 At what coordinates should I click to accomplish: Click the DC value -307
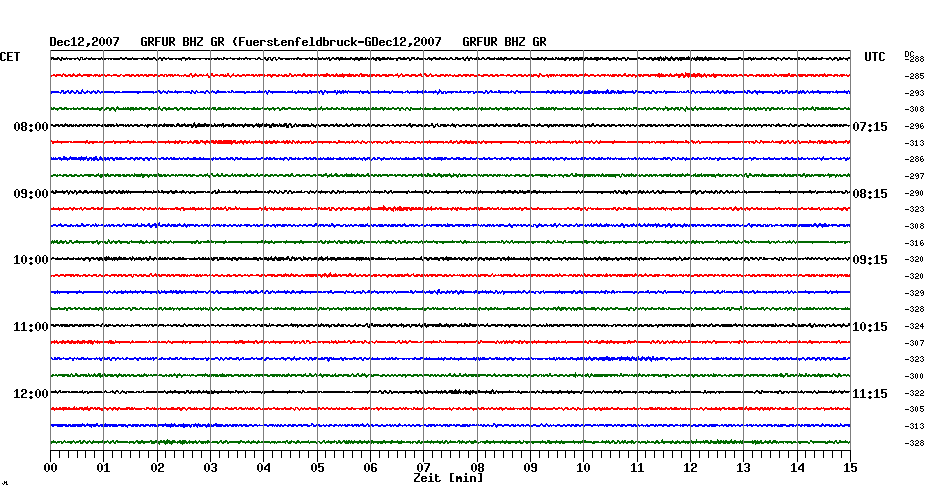915,343
